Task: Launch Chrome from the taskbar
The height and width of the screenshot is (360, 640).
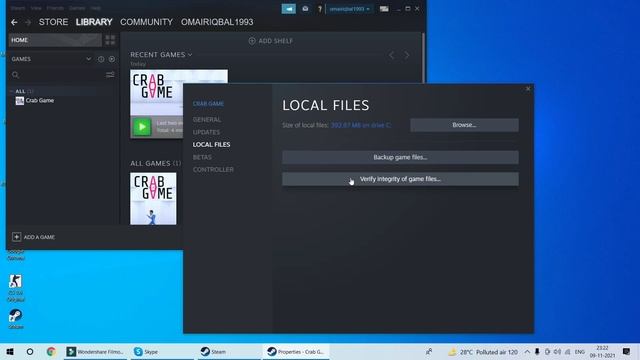Action: [51, 351]
